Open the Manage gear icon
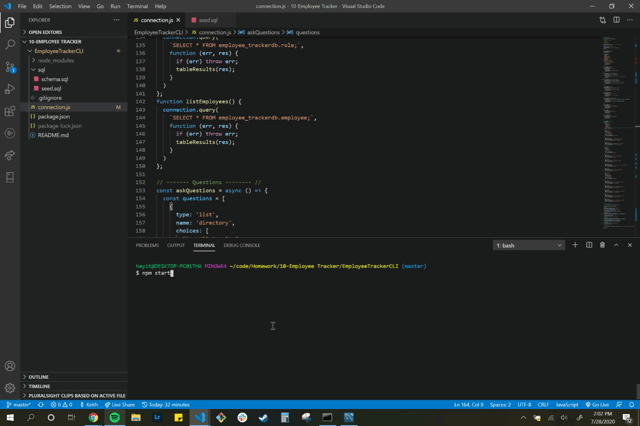The width and height of the screenshot is (640, 426). (x=10, y=388)
